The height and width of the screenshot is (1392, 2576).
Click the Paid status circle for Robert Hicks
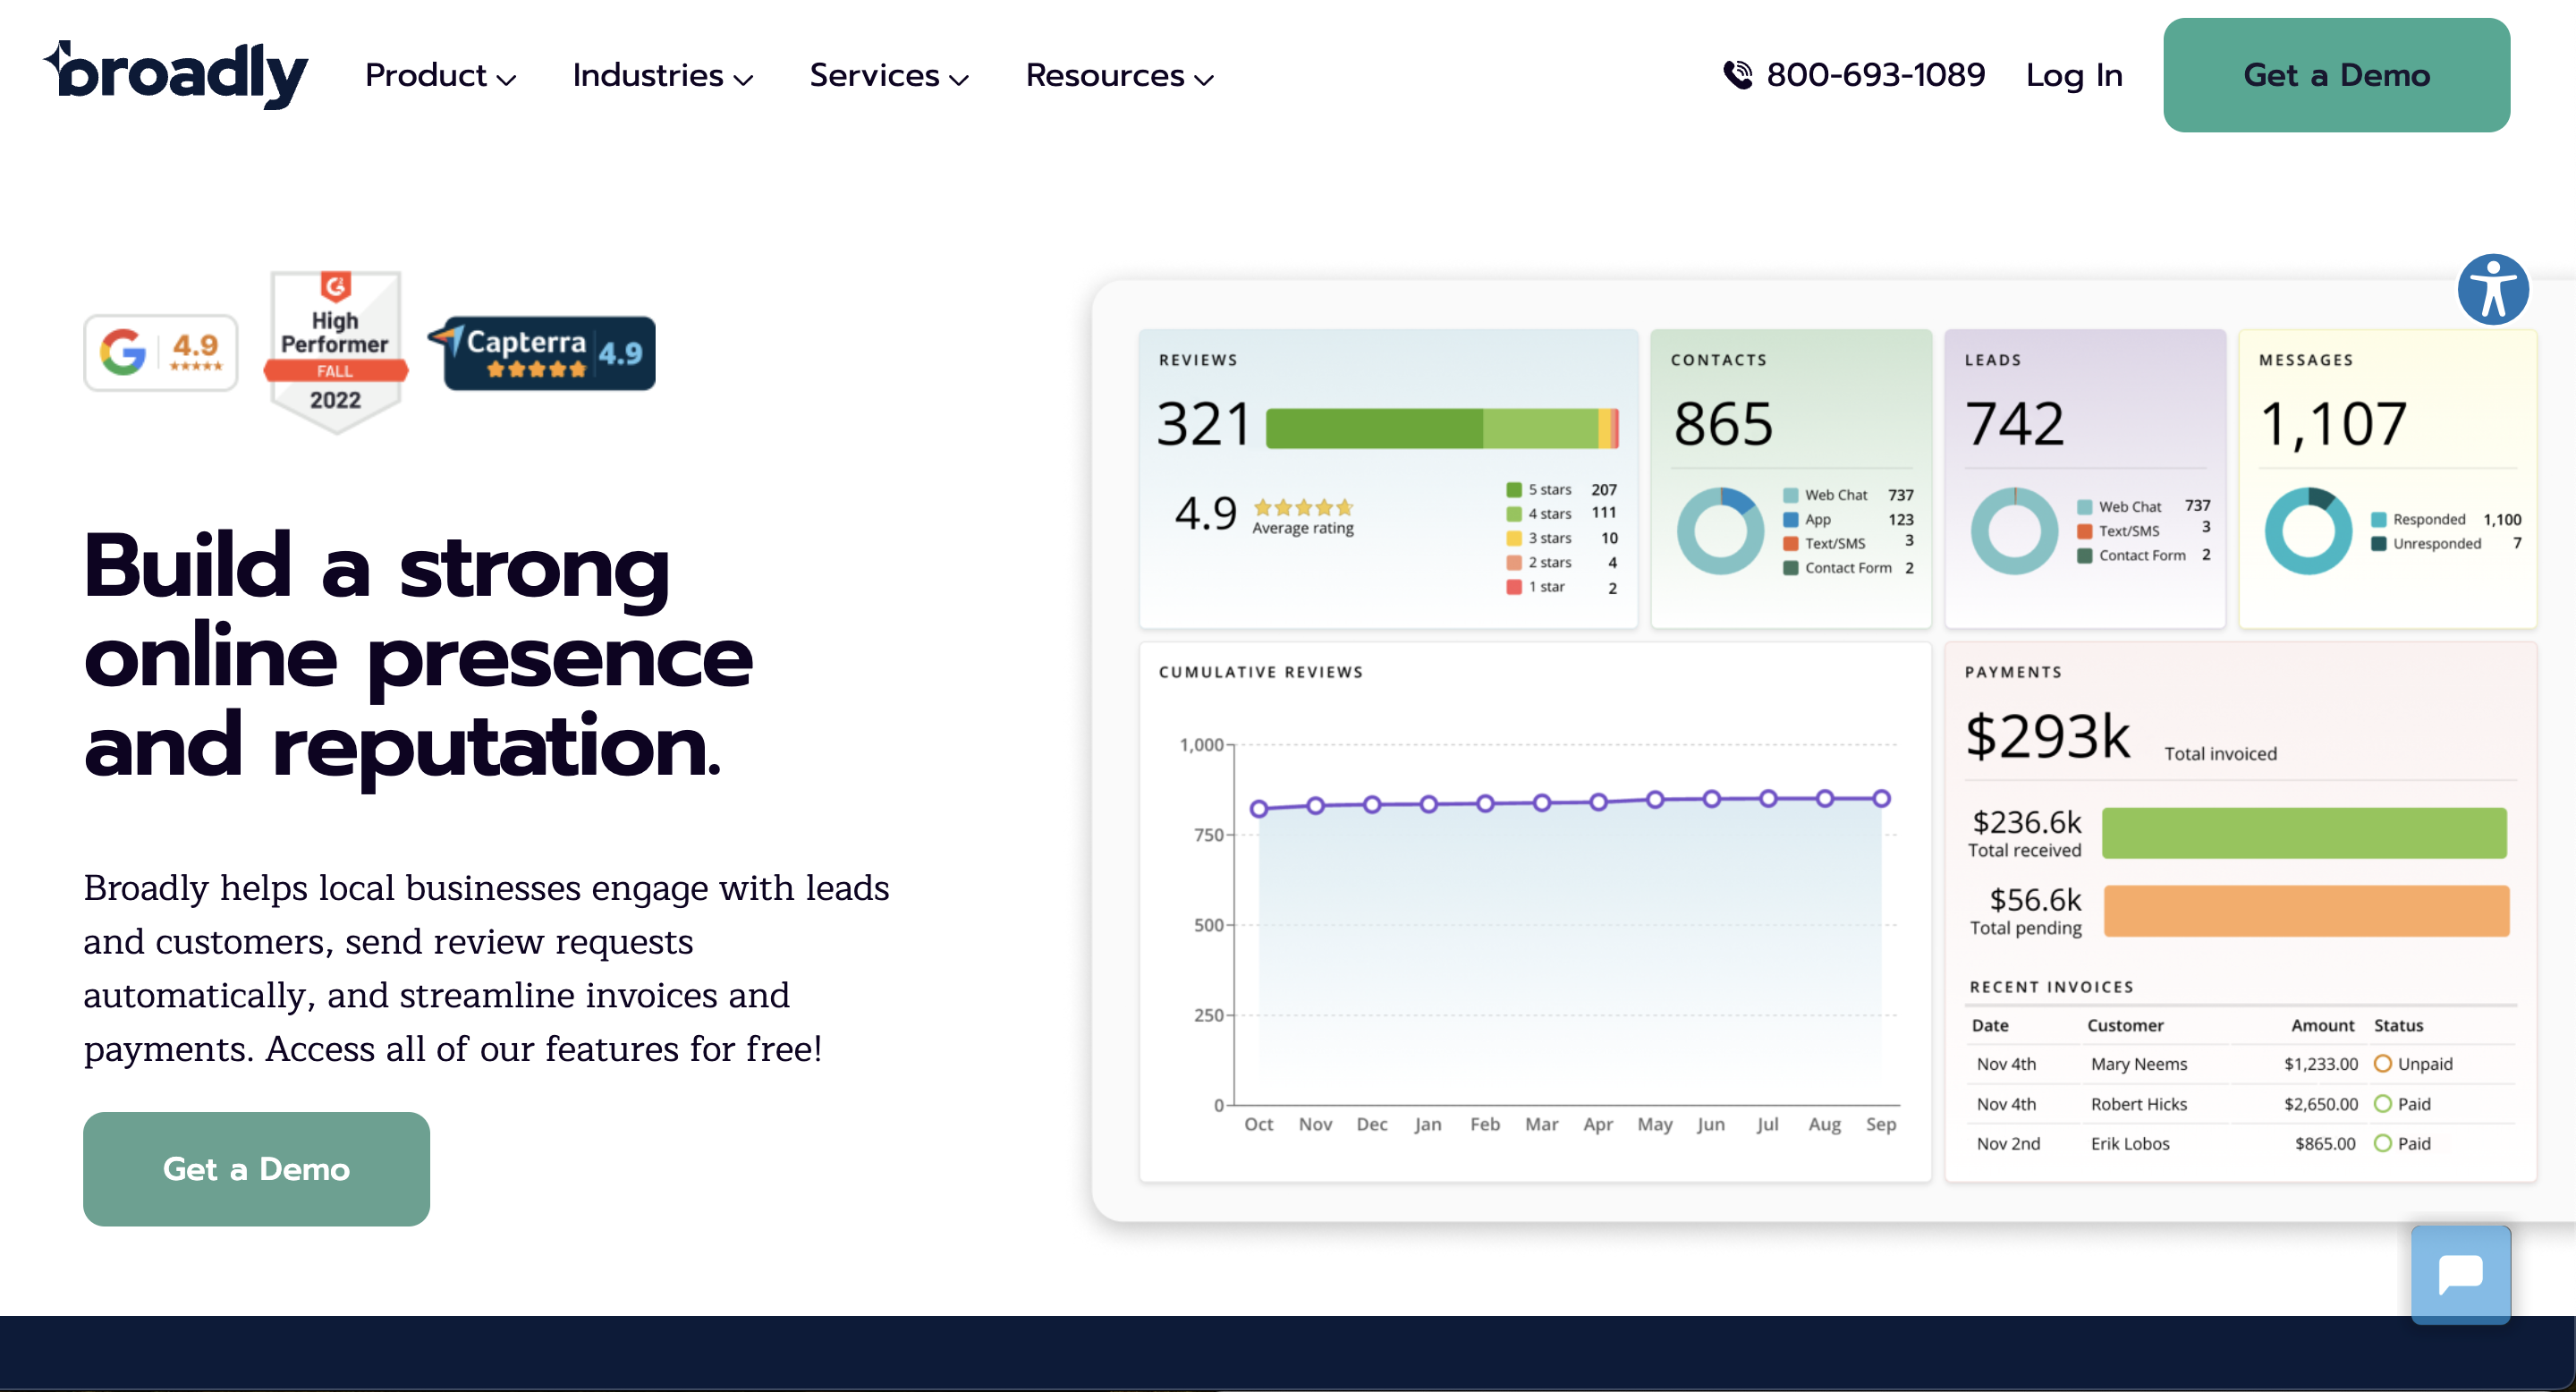tap(2382, 1103)
